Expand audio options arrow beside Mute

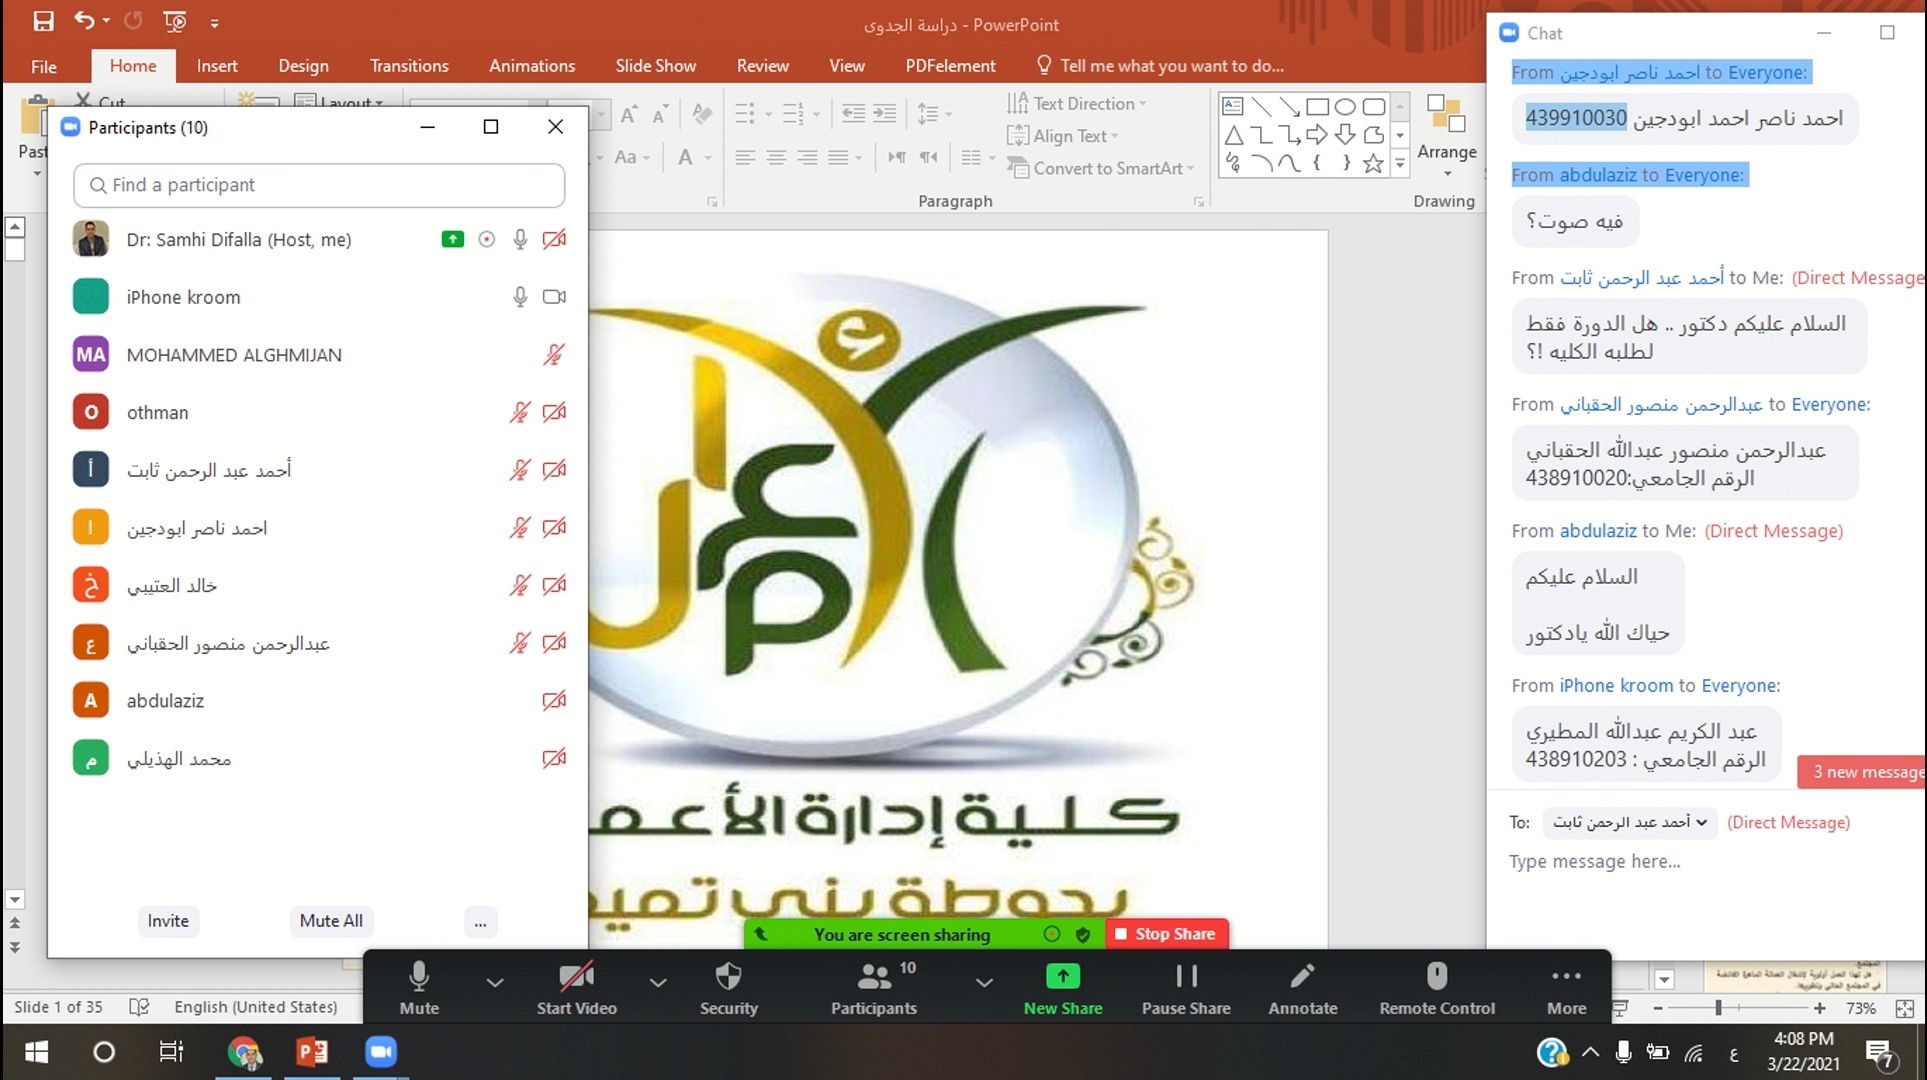(495, 983)
